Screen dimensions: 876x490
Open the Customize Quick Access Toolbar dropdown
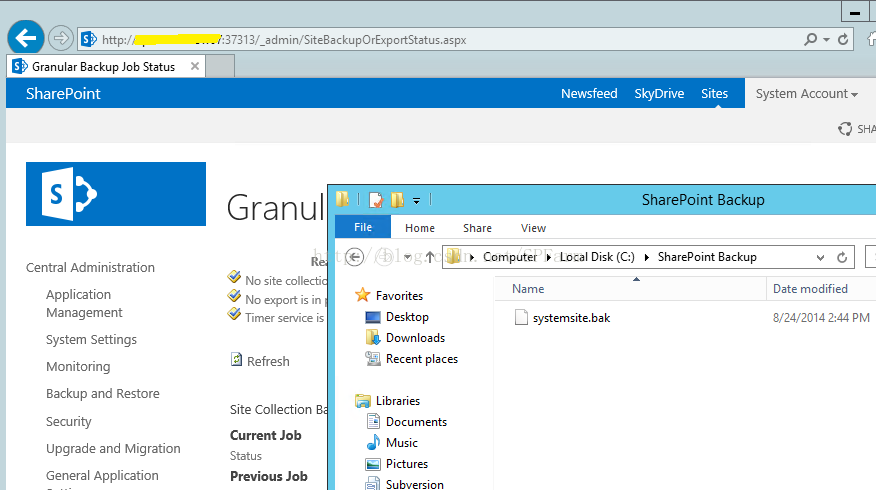coord(416,201)
